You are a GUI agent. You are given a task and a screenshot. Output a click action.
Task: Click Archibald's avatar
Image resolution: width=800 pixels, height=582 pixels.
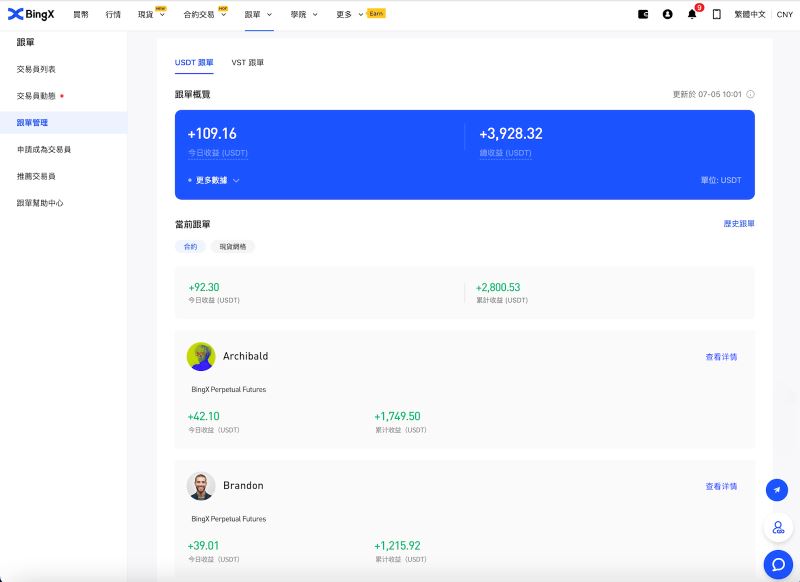pos(201,356)
